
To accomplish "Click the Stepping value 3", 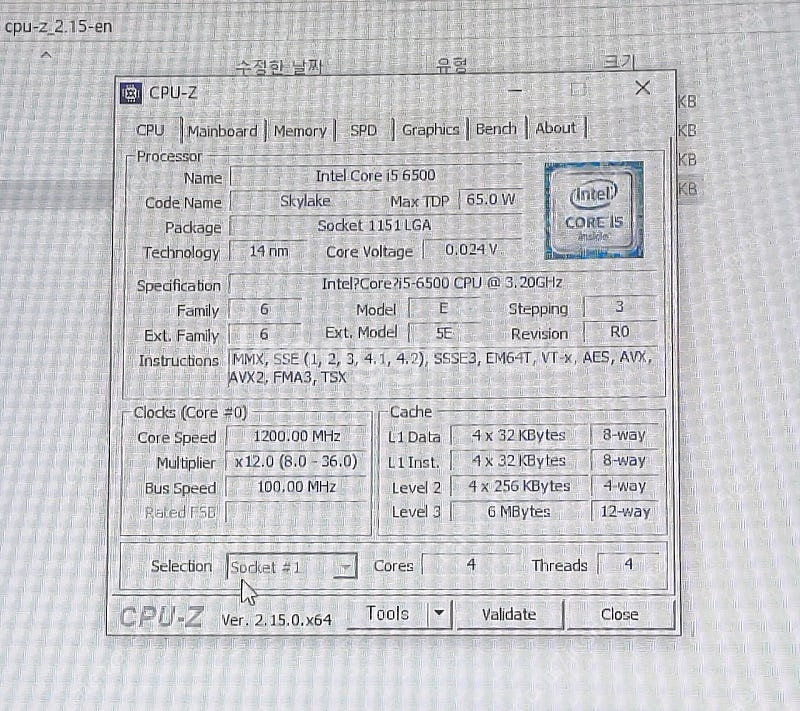I will tap(619, 307).
